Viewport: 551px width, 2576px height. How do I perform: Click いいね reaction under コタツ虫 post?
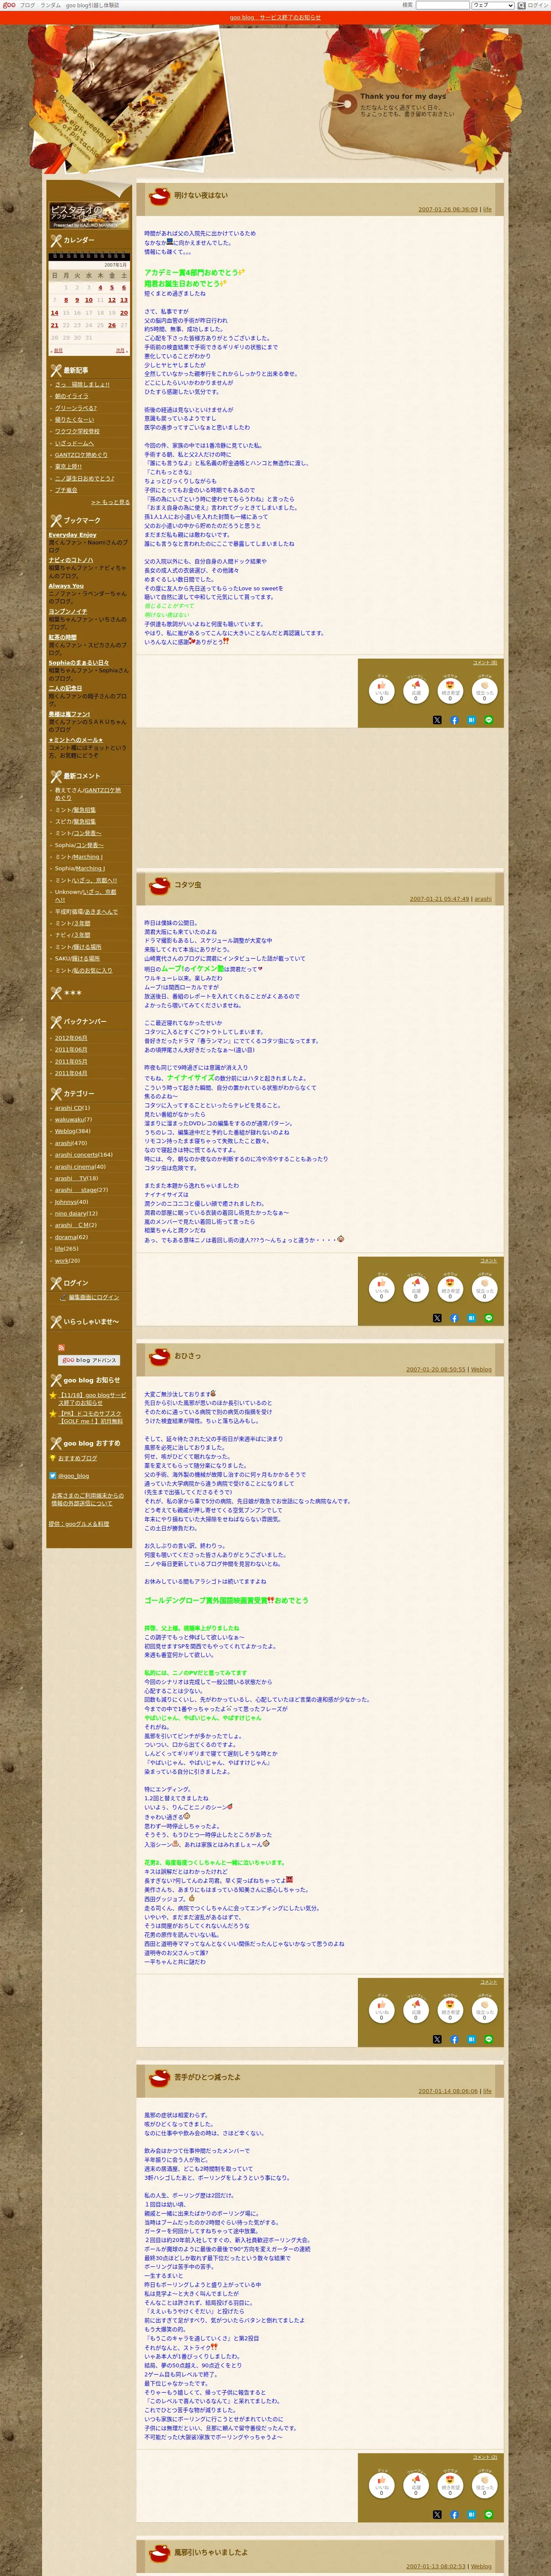[x=381, y=1289]
